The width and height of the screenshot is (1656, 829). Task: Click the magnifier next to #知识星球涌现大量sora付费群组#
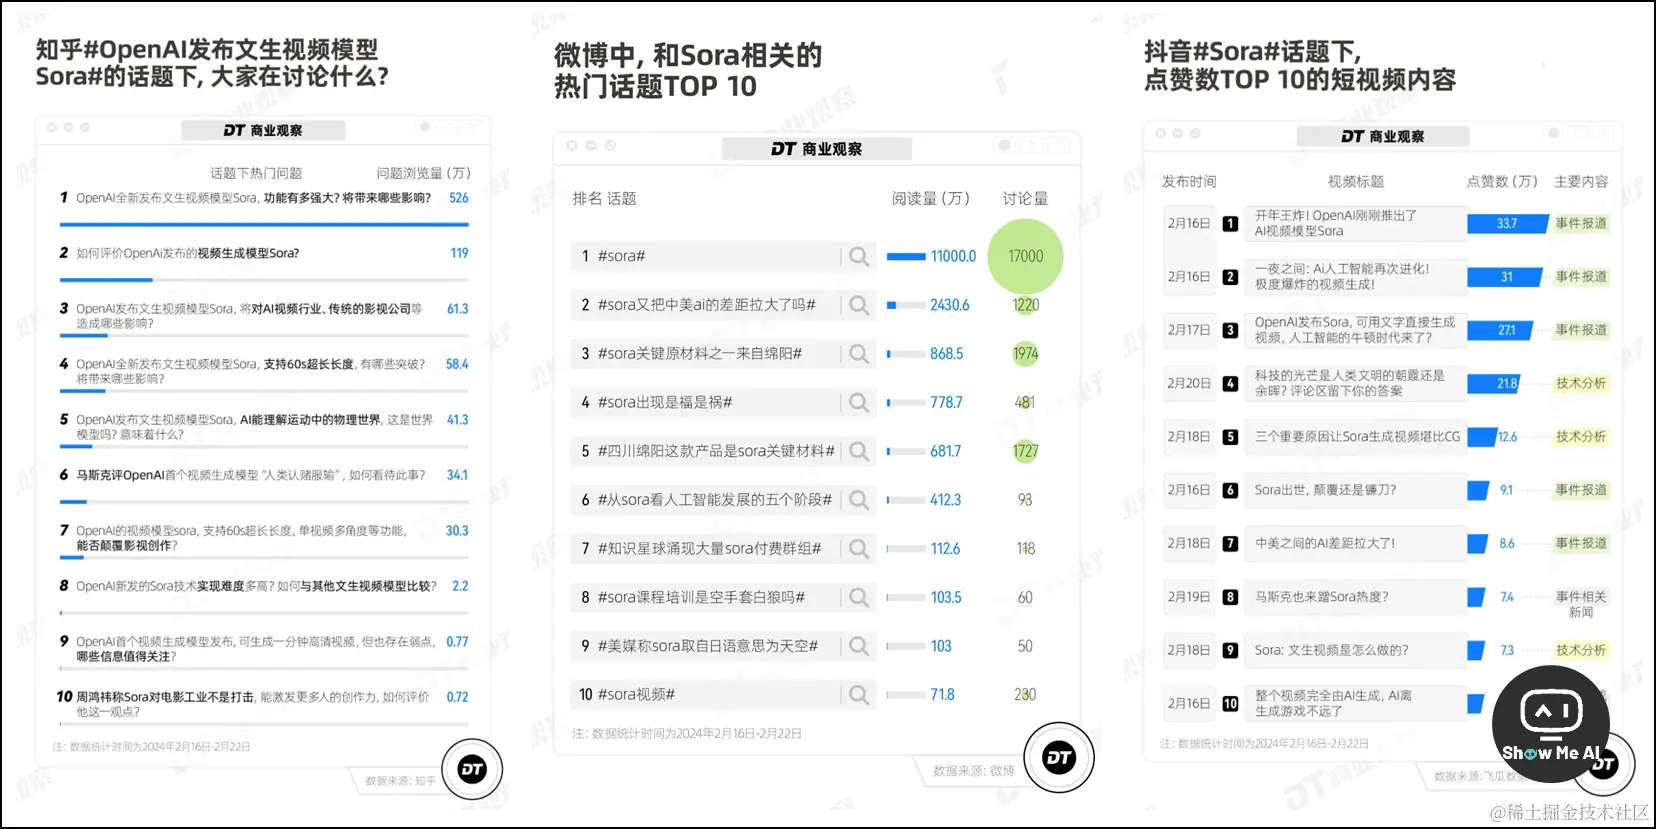coord(859,549)
